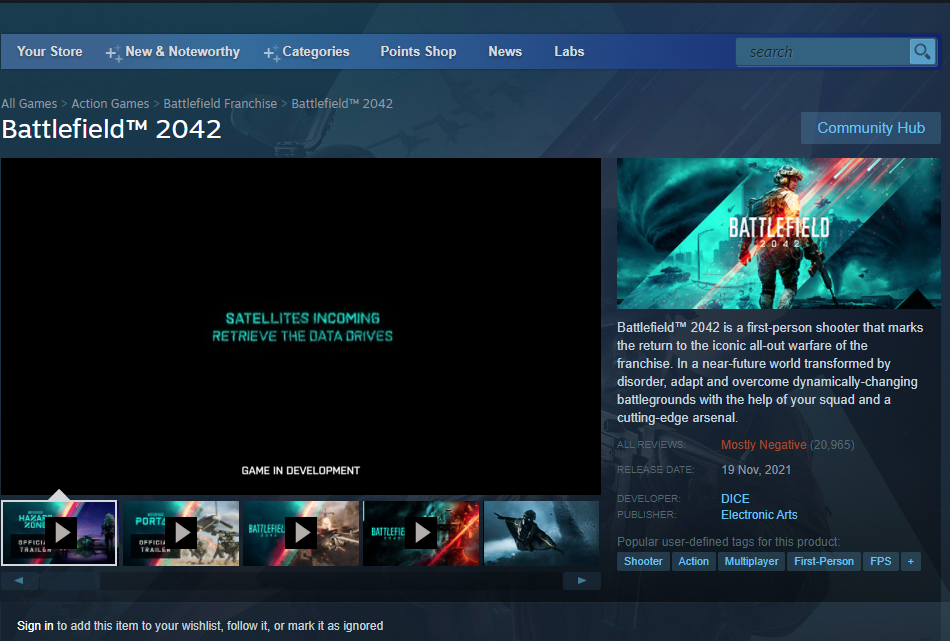Play the third trailer thumbnail with helicopter
Viewport: 950px width, 641px height.
pyautogui.click(x=301, y=533)
